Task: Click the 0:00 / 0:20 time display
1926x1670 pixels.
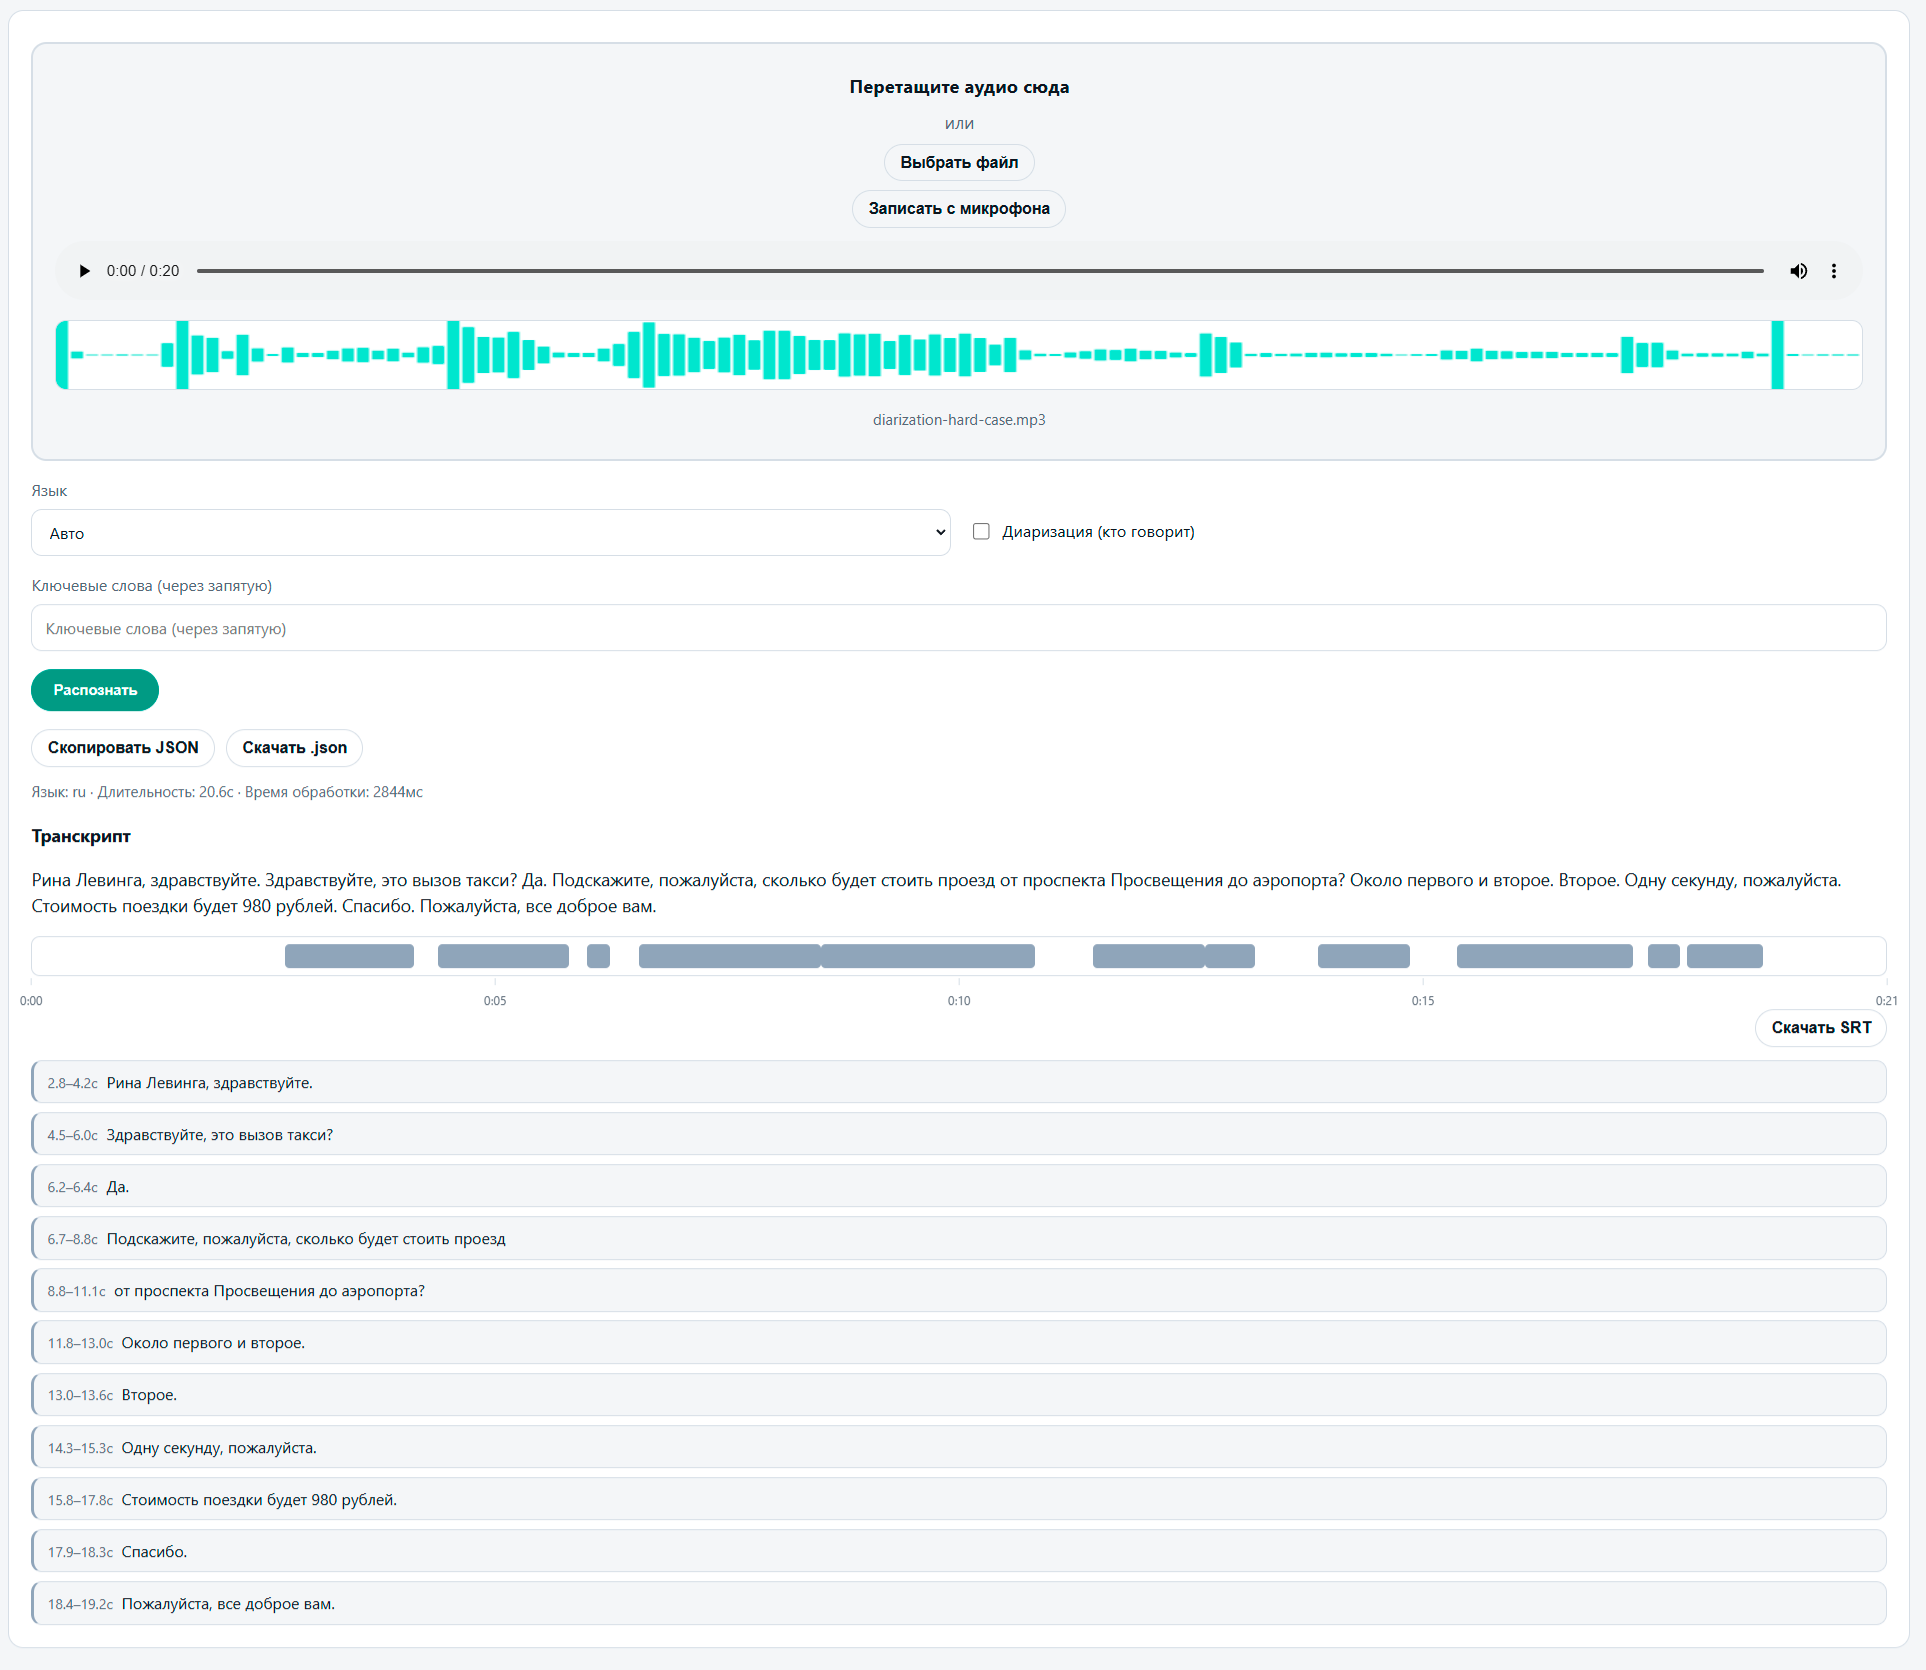Action: (143, 271)
